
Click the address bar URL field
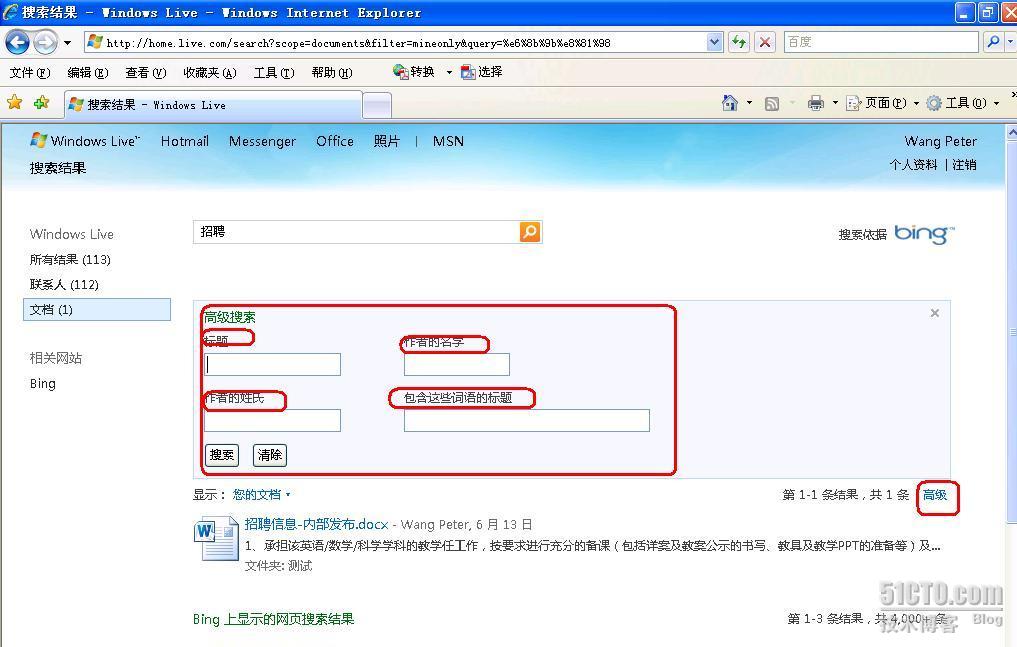click(x=396, y=43)
